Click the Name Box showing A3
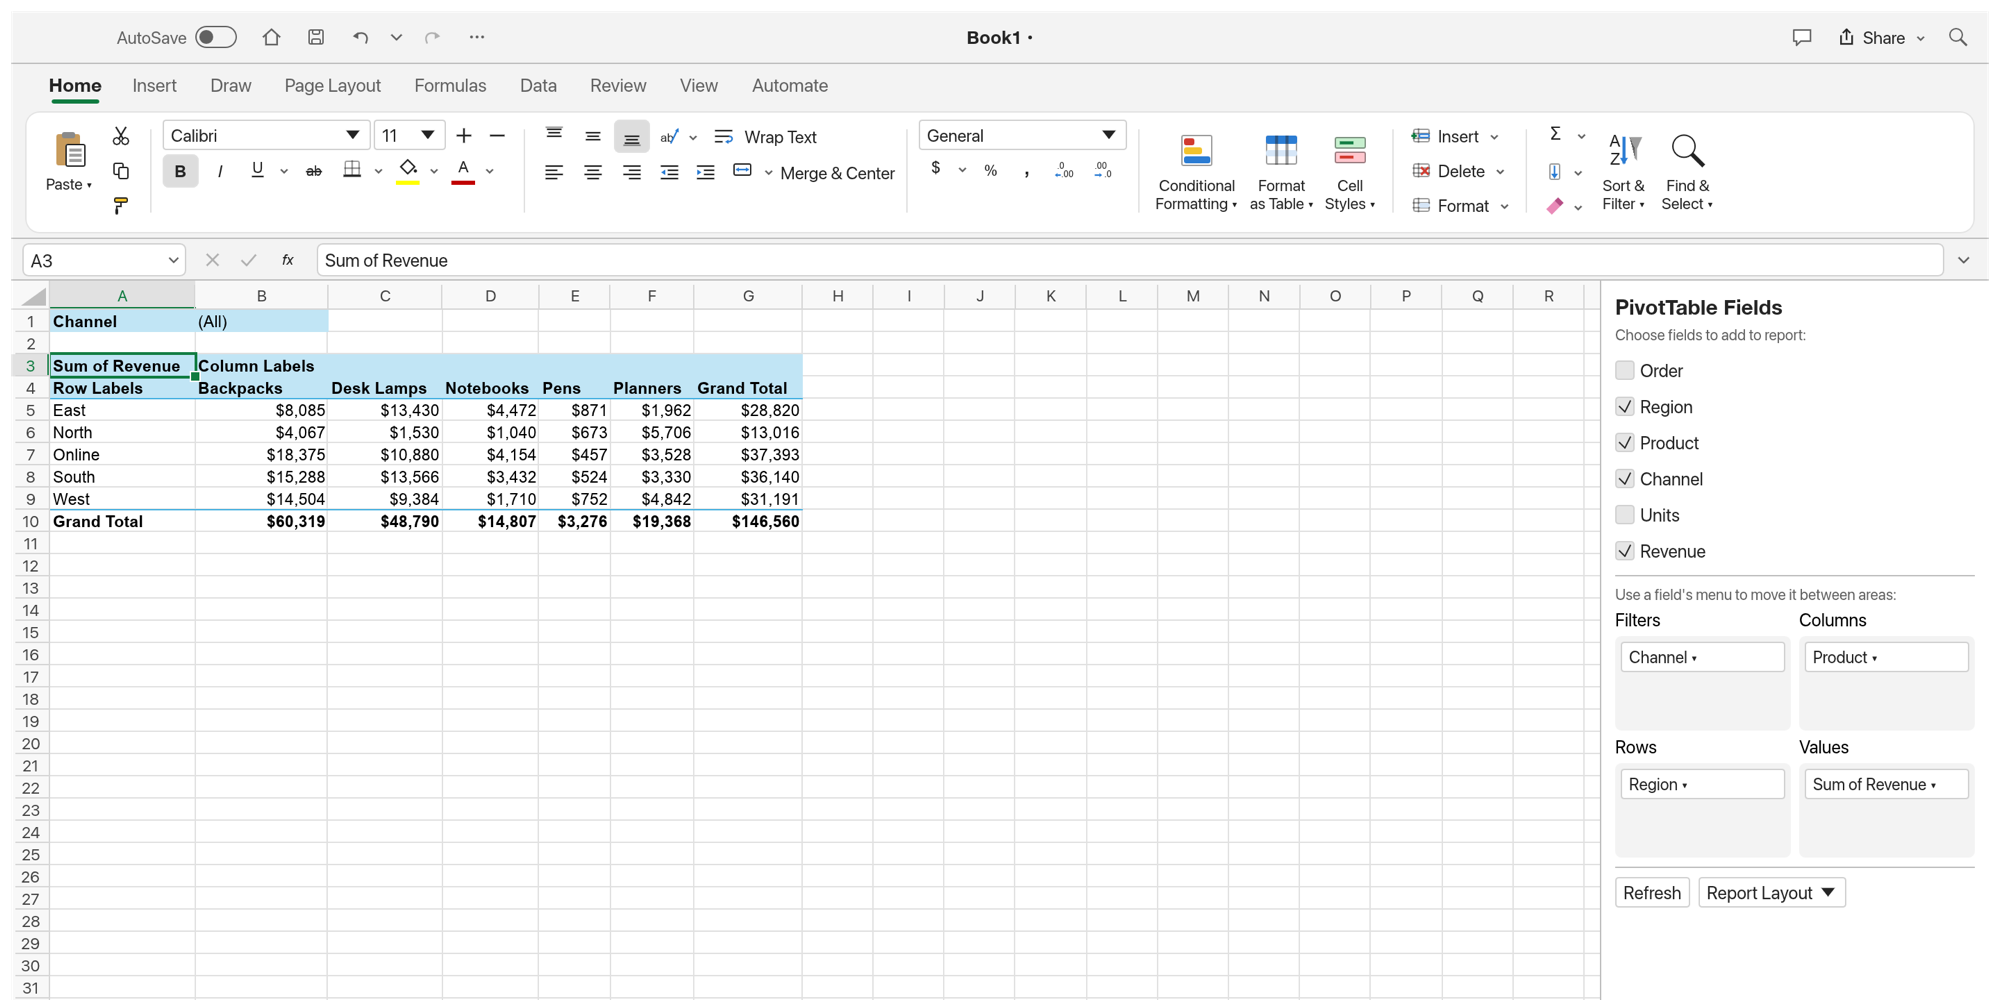2000x1000 pixels. (104, 260)
